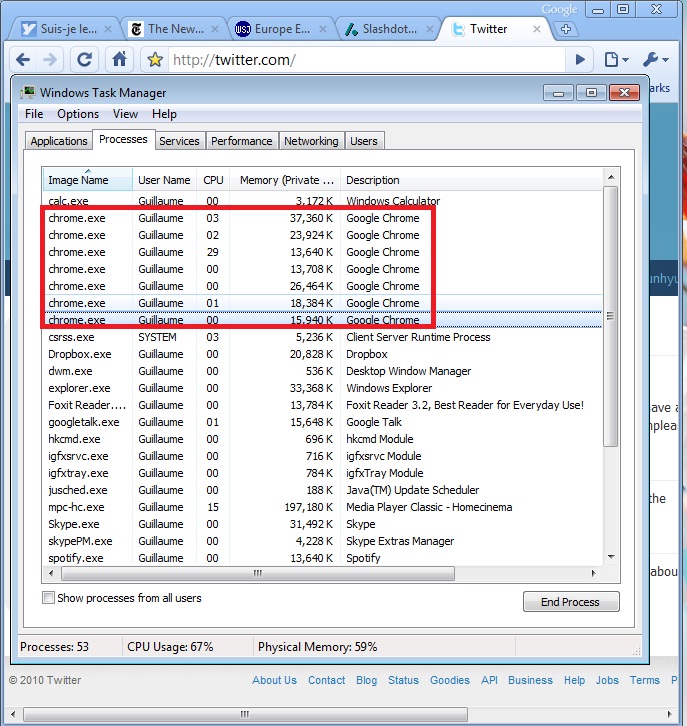Click Chrome page horizontal scrollbar thumb
Screen dimensions: 687x726
coord(245,714)
